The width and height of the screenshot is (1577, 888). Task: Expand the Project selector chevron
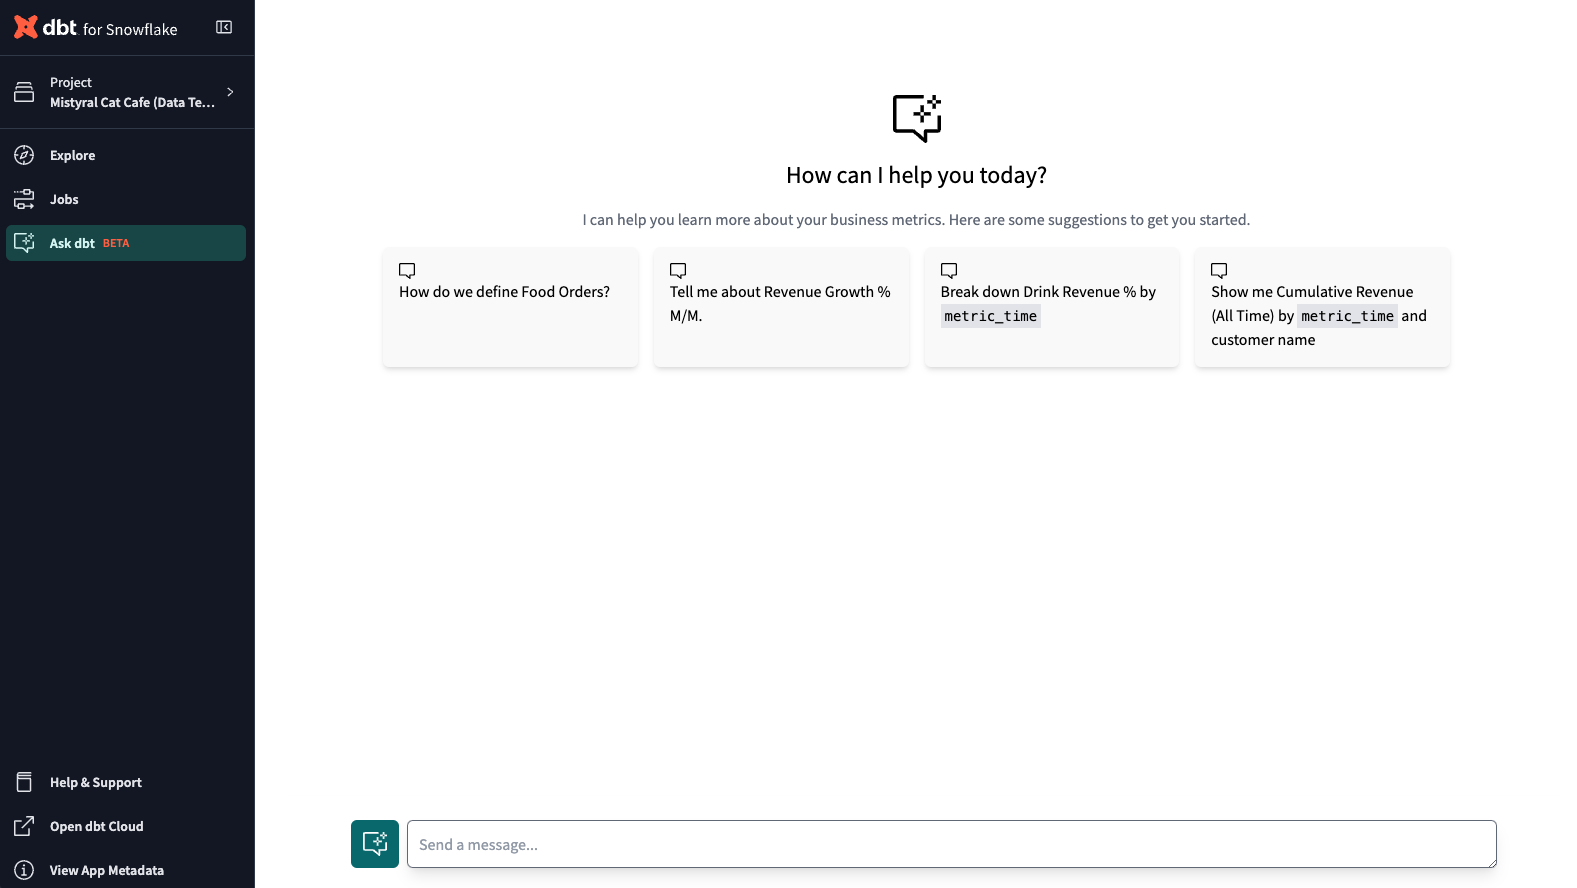230,92
